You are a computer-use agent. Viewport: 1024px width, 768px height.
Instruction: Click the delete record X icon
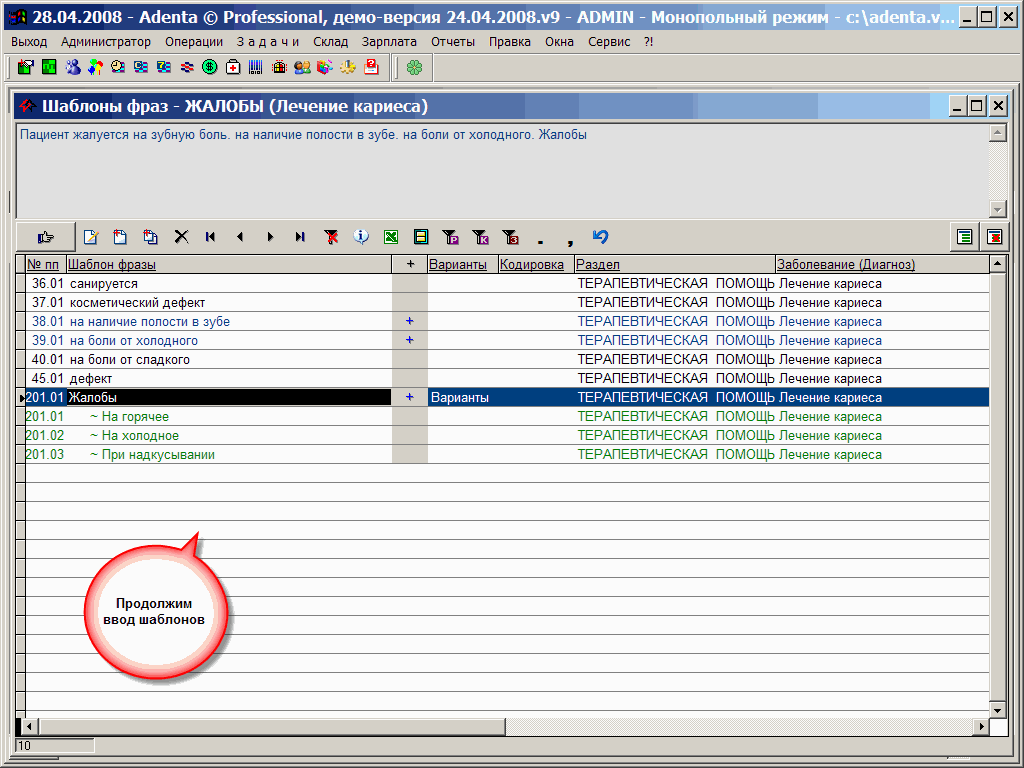click(x=181, y=237)
